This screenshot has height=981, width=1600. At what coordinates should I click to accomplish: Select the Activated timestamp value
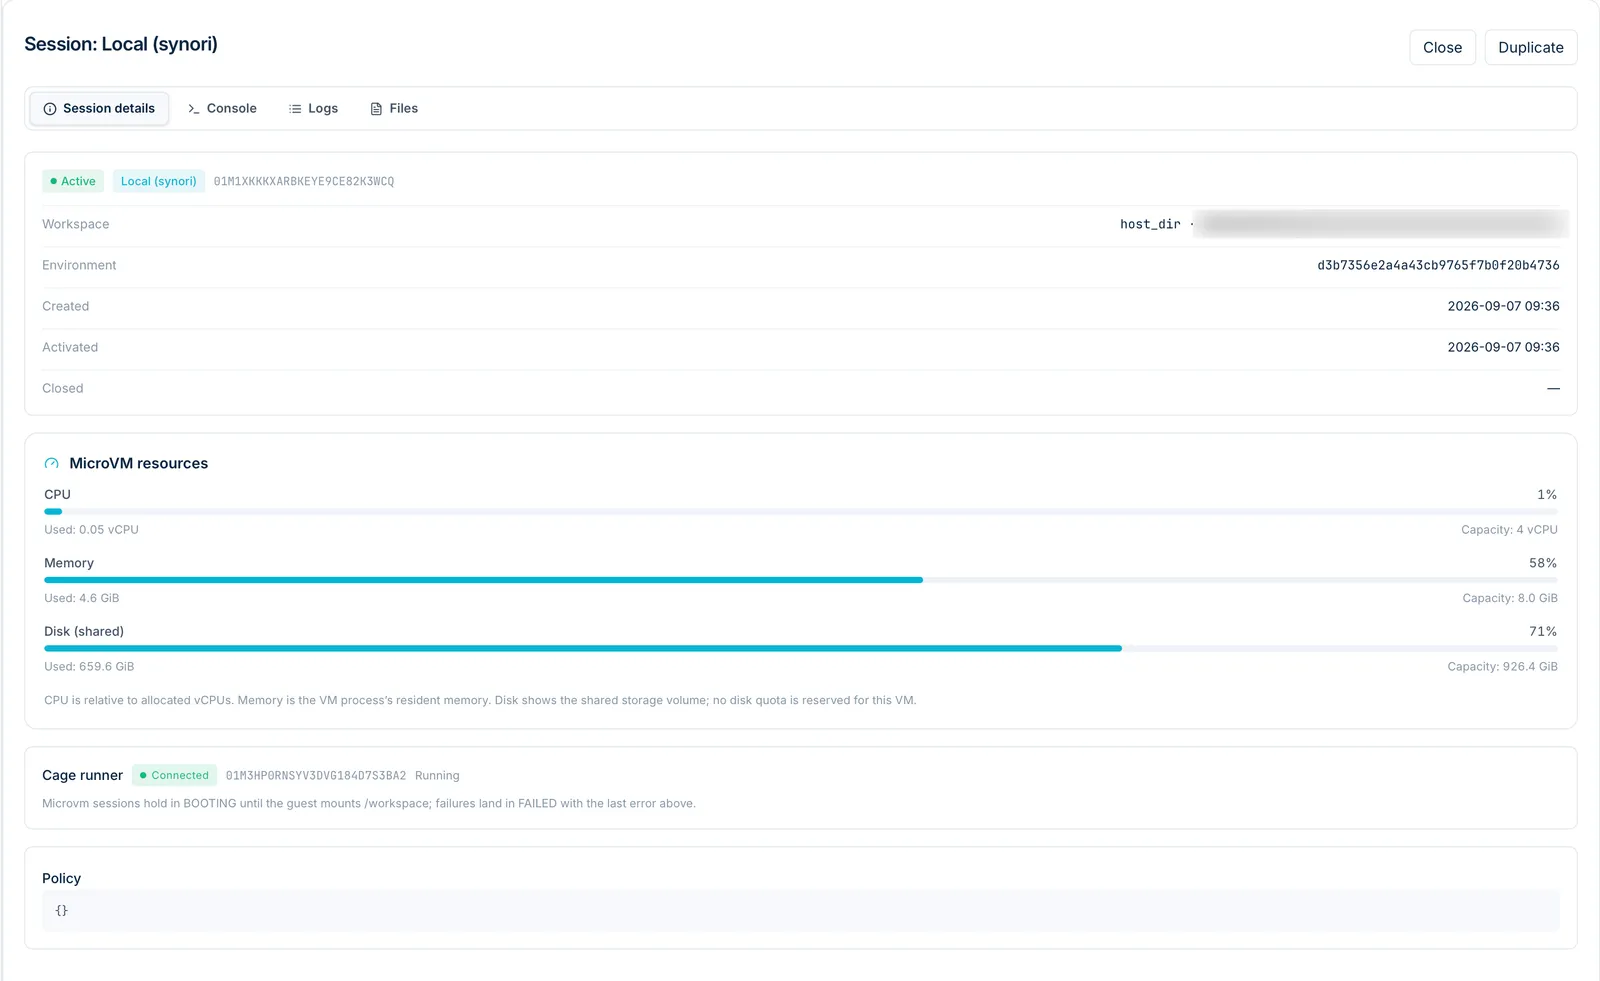(x=1503, y=347)
